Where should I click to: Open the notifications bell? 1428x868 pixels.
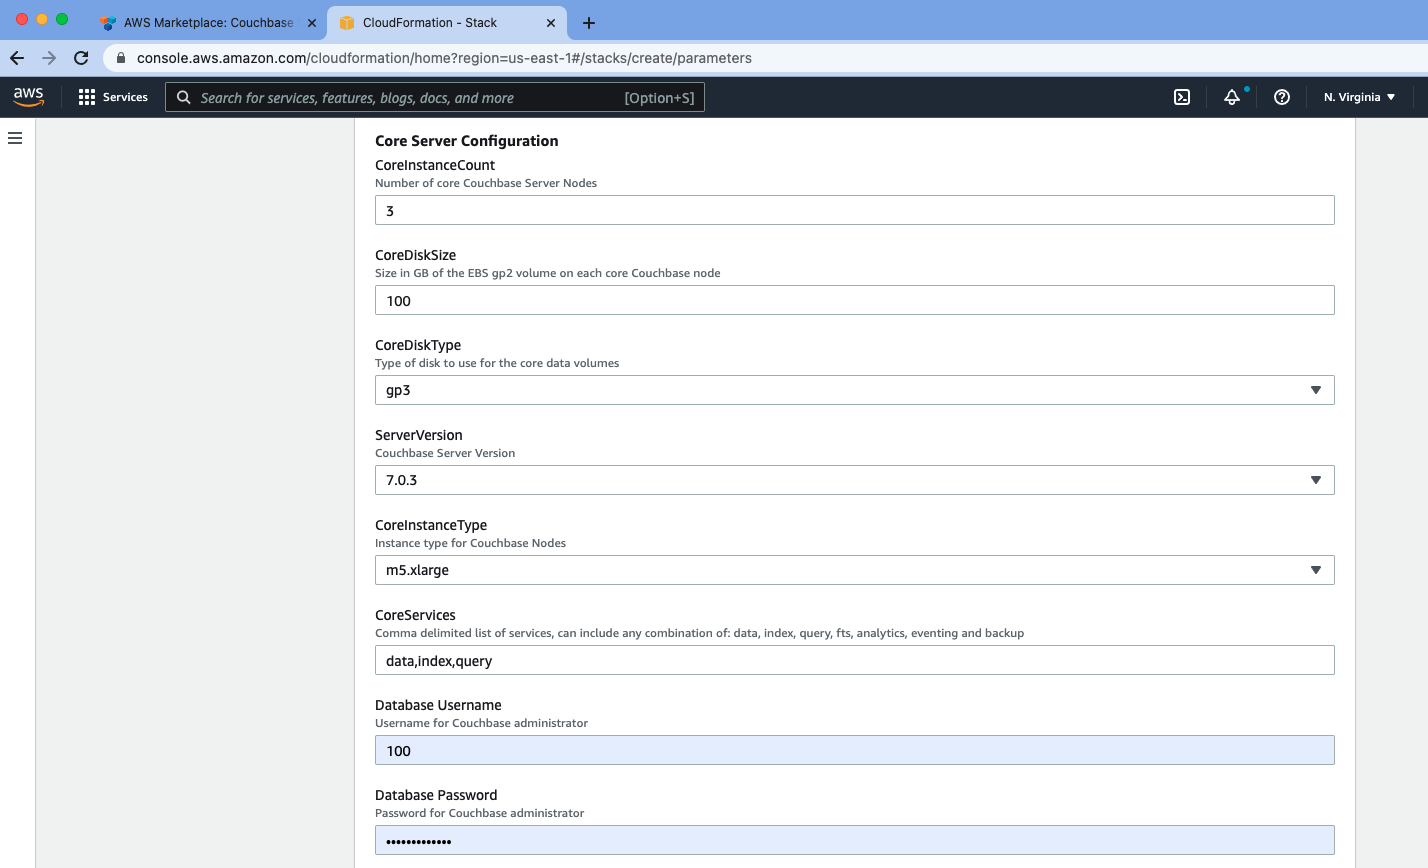1232,97
